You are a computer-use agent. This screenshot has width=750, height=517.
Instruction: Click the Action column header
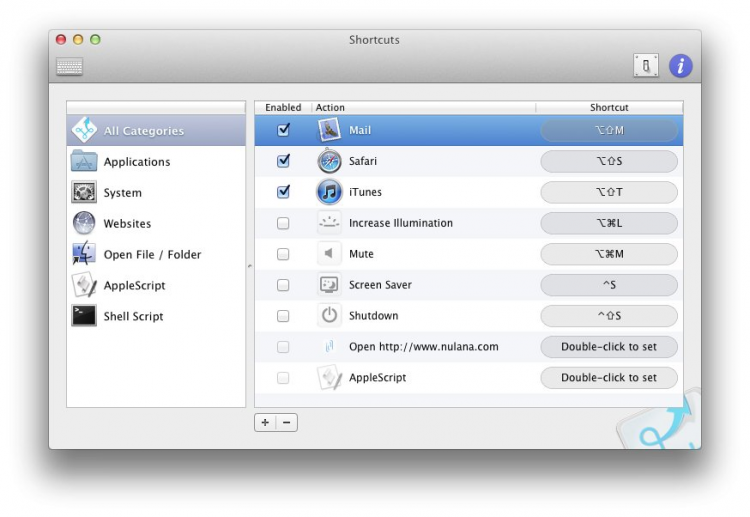[x=424, y=107]
